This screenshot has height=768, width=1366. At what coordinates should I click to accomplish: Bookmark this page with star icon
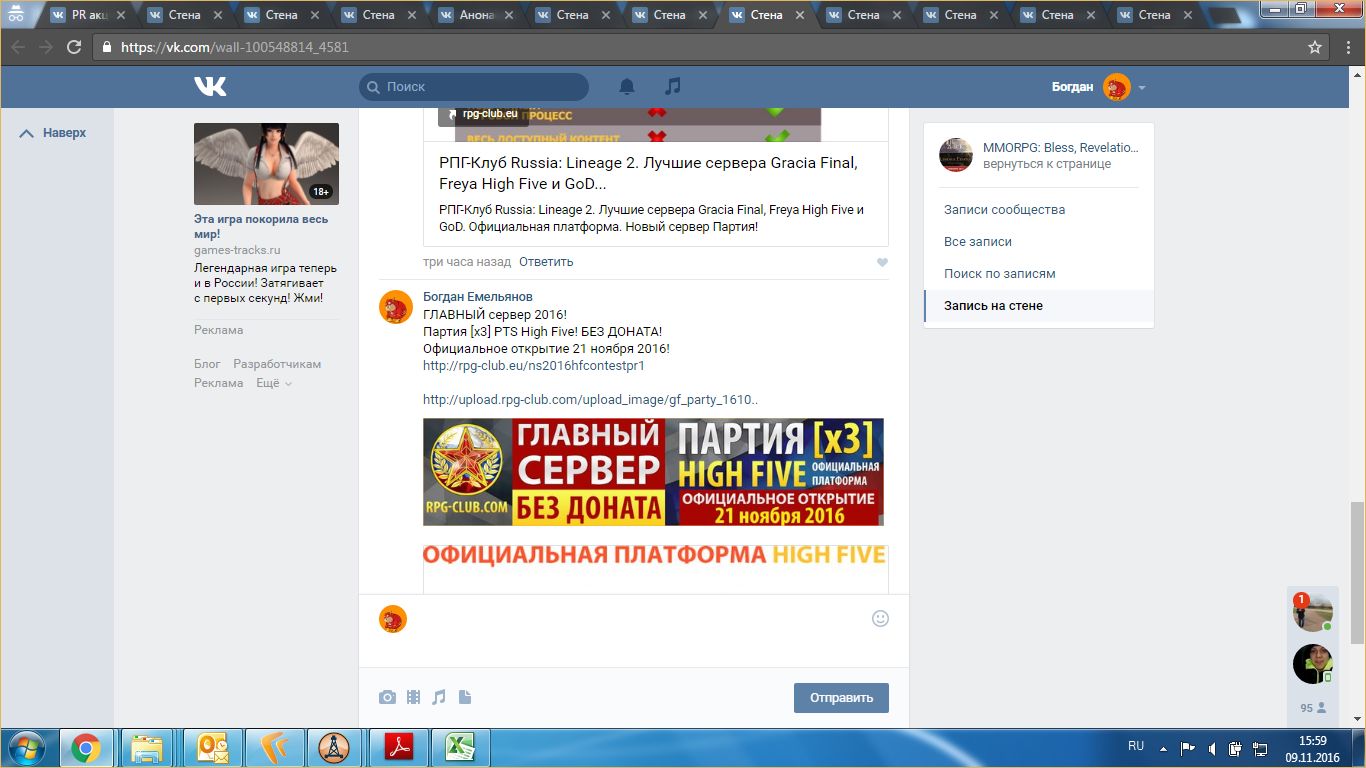click(x=1315, y=47)
